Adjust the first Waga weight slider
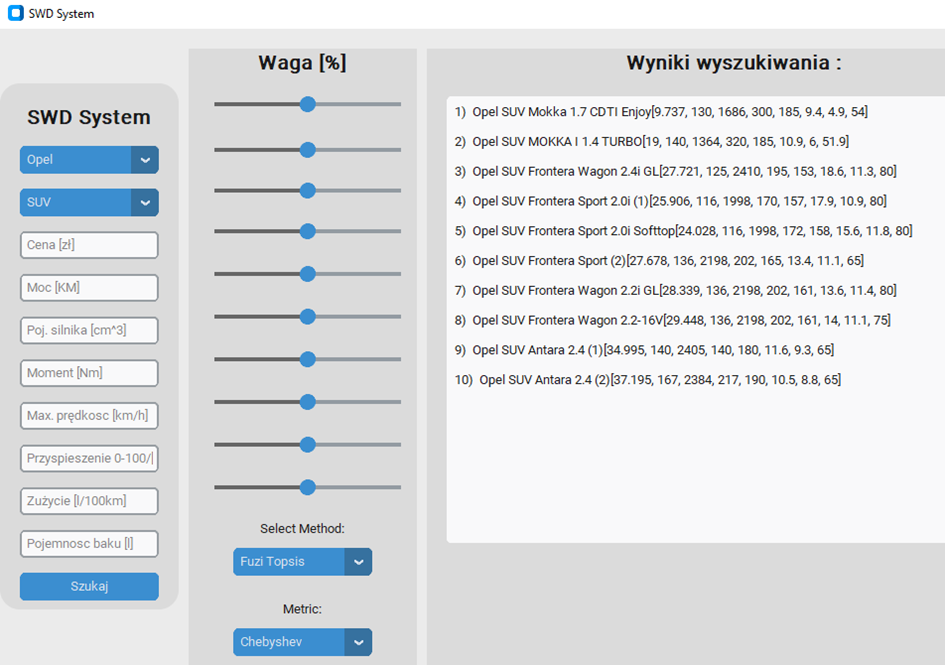This screenshot has height=665, width=945. (307, 103)
